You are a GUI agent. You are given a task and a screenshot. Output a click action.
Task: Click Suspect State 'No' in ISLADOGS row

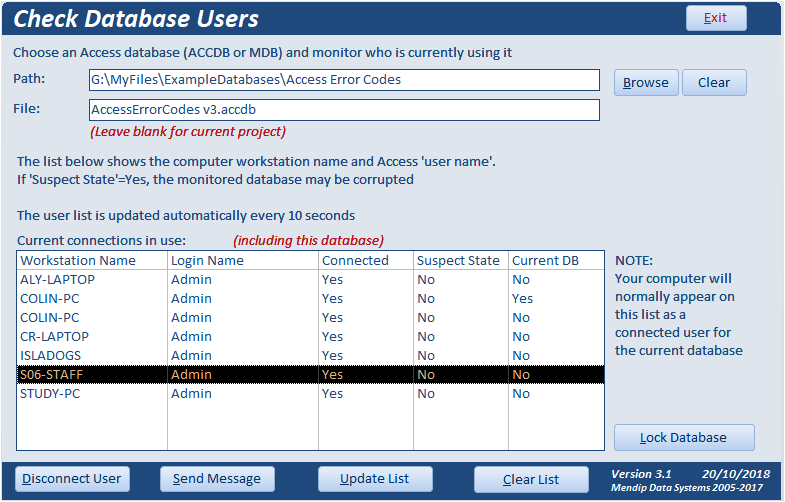tap(426, 356)
